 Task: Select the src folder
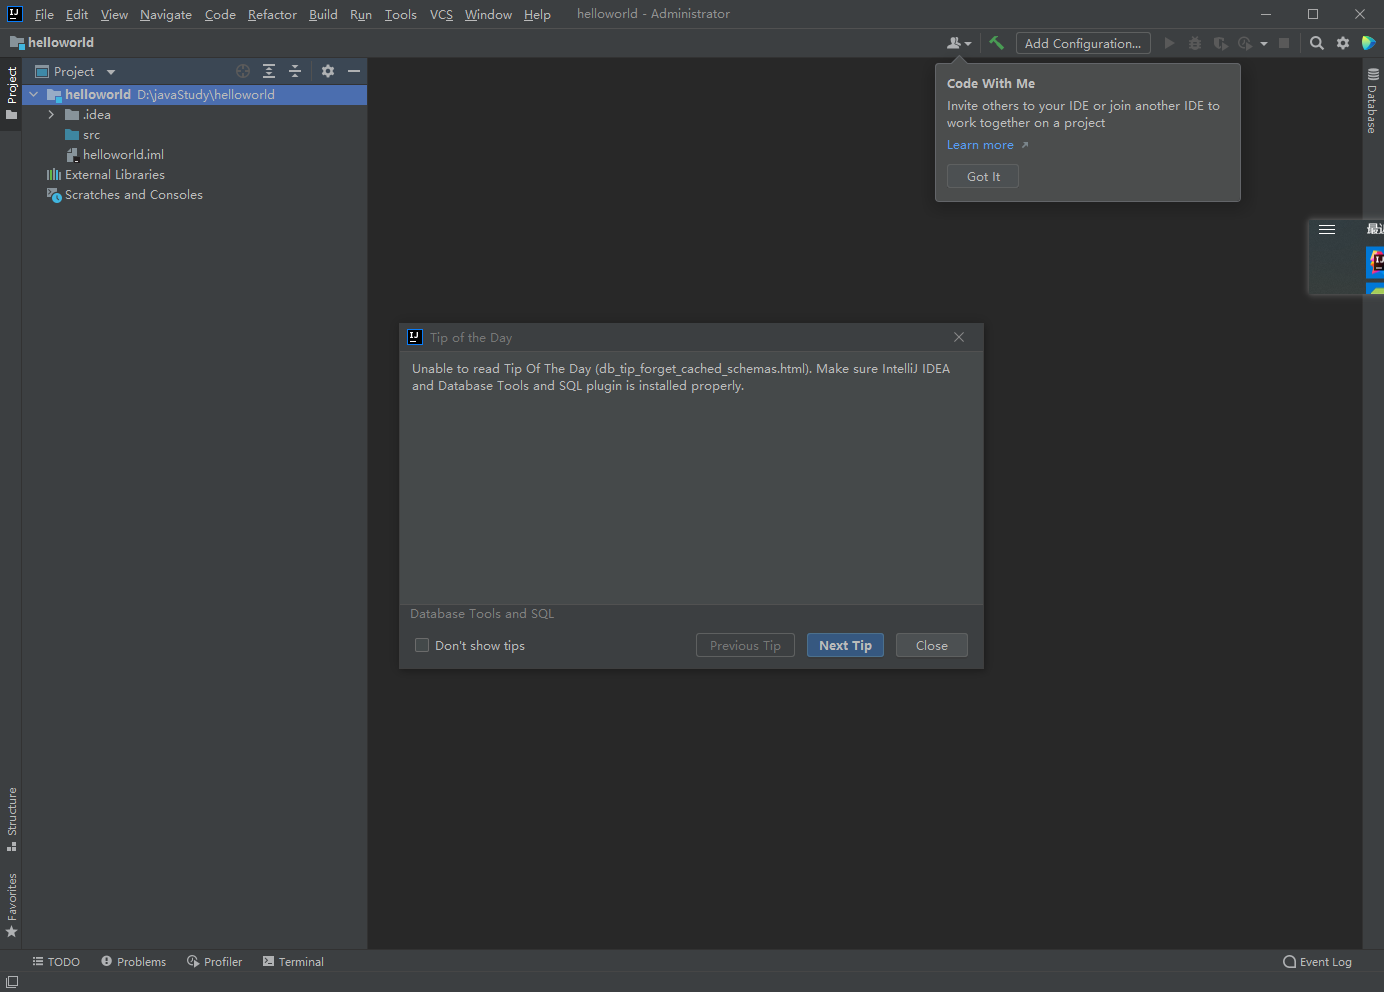pyautogui.click(x=91, y=134)
